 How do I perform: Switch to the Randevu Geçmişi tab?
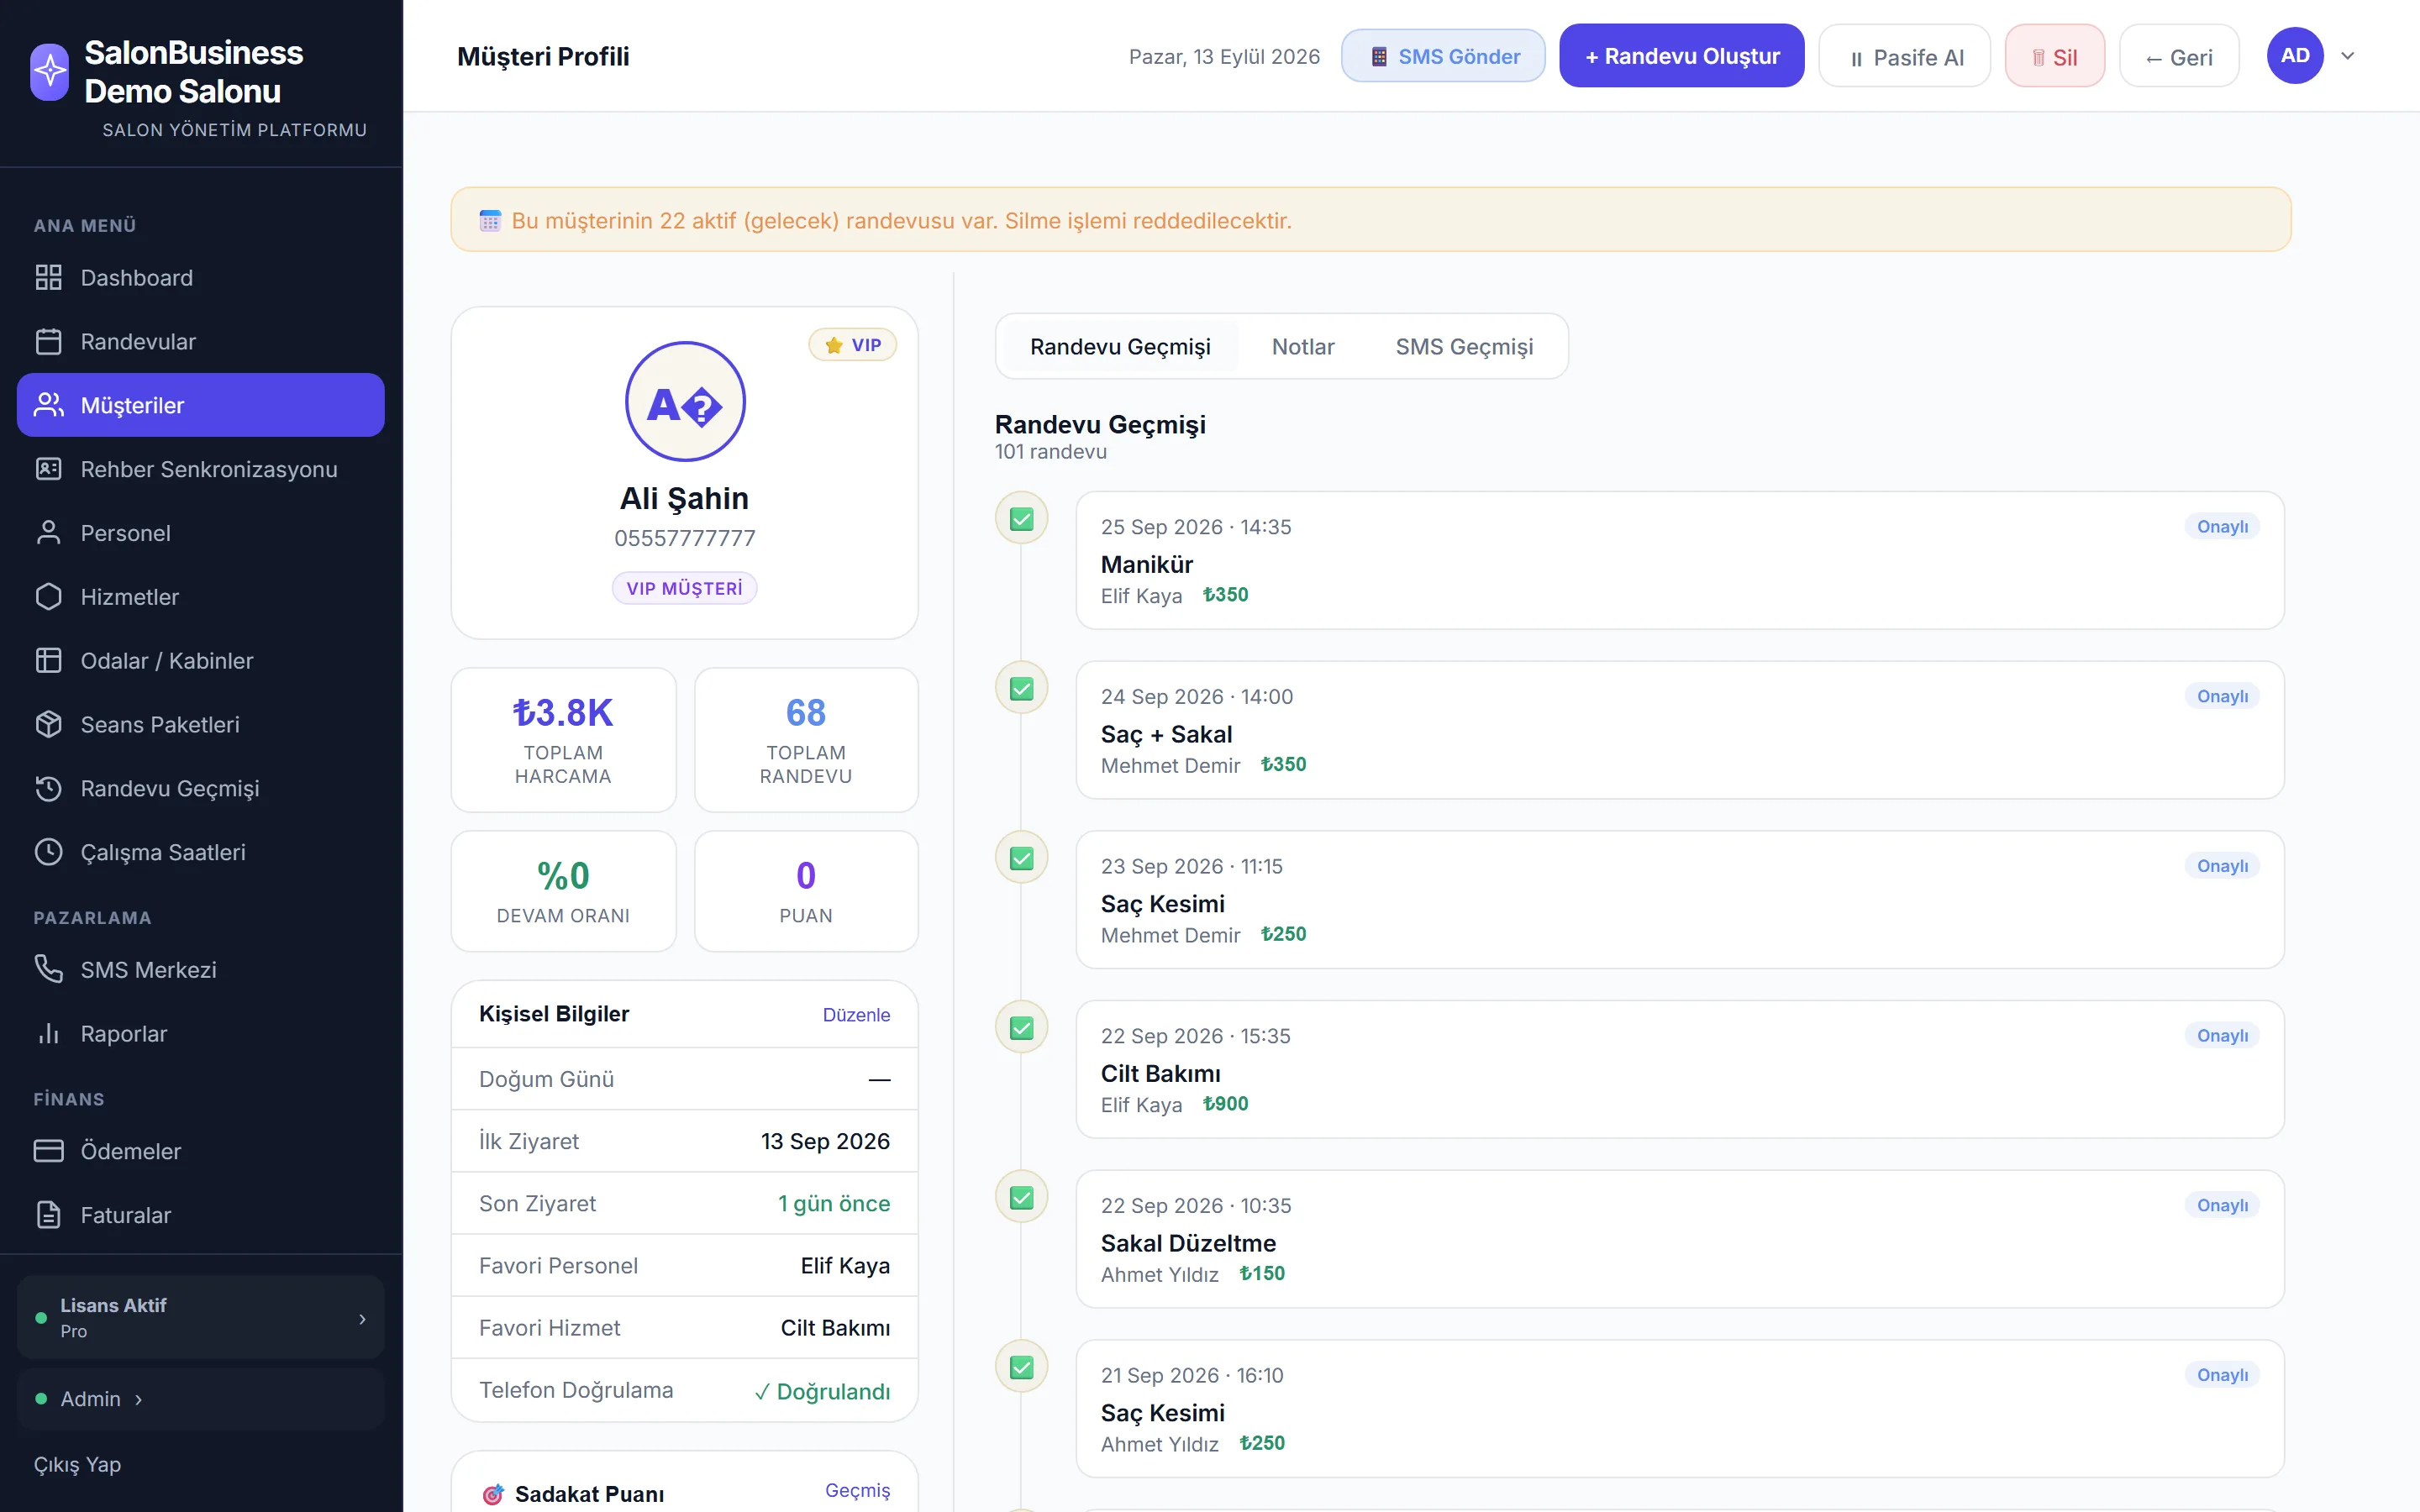tap(1120, 347)
